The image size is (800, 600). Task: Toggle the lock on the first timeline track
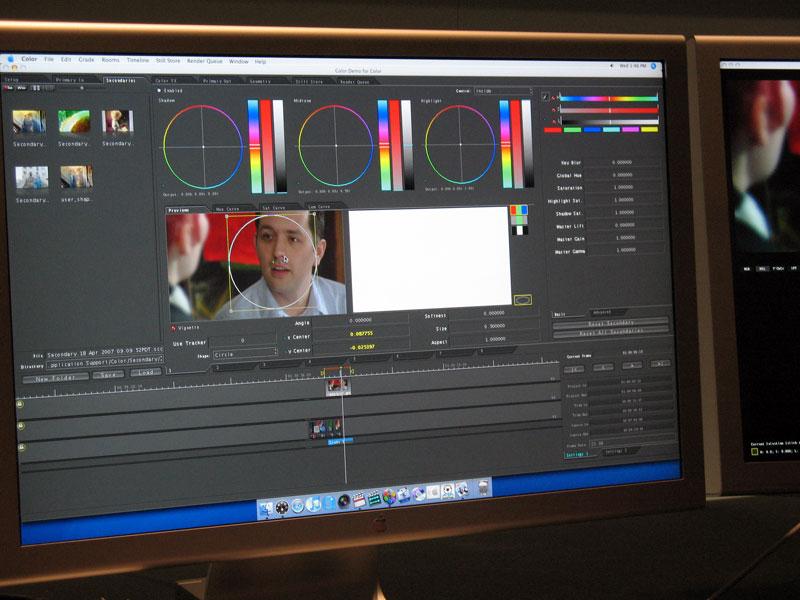pyautogui.click(x=19, y=404)
